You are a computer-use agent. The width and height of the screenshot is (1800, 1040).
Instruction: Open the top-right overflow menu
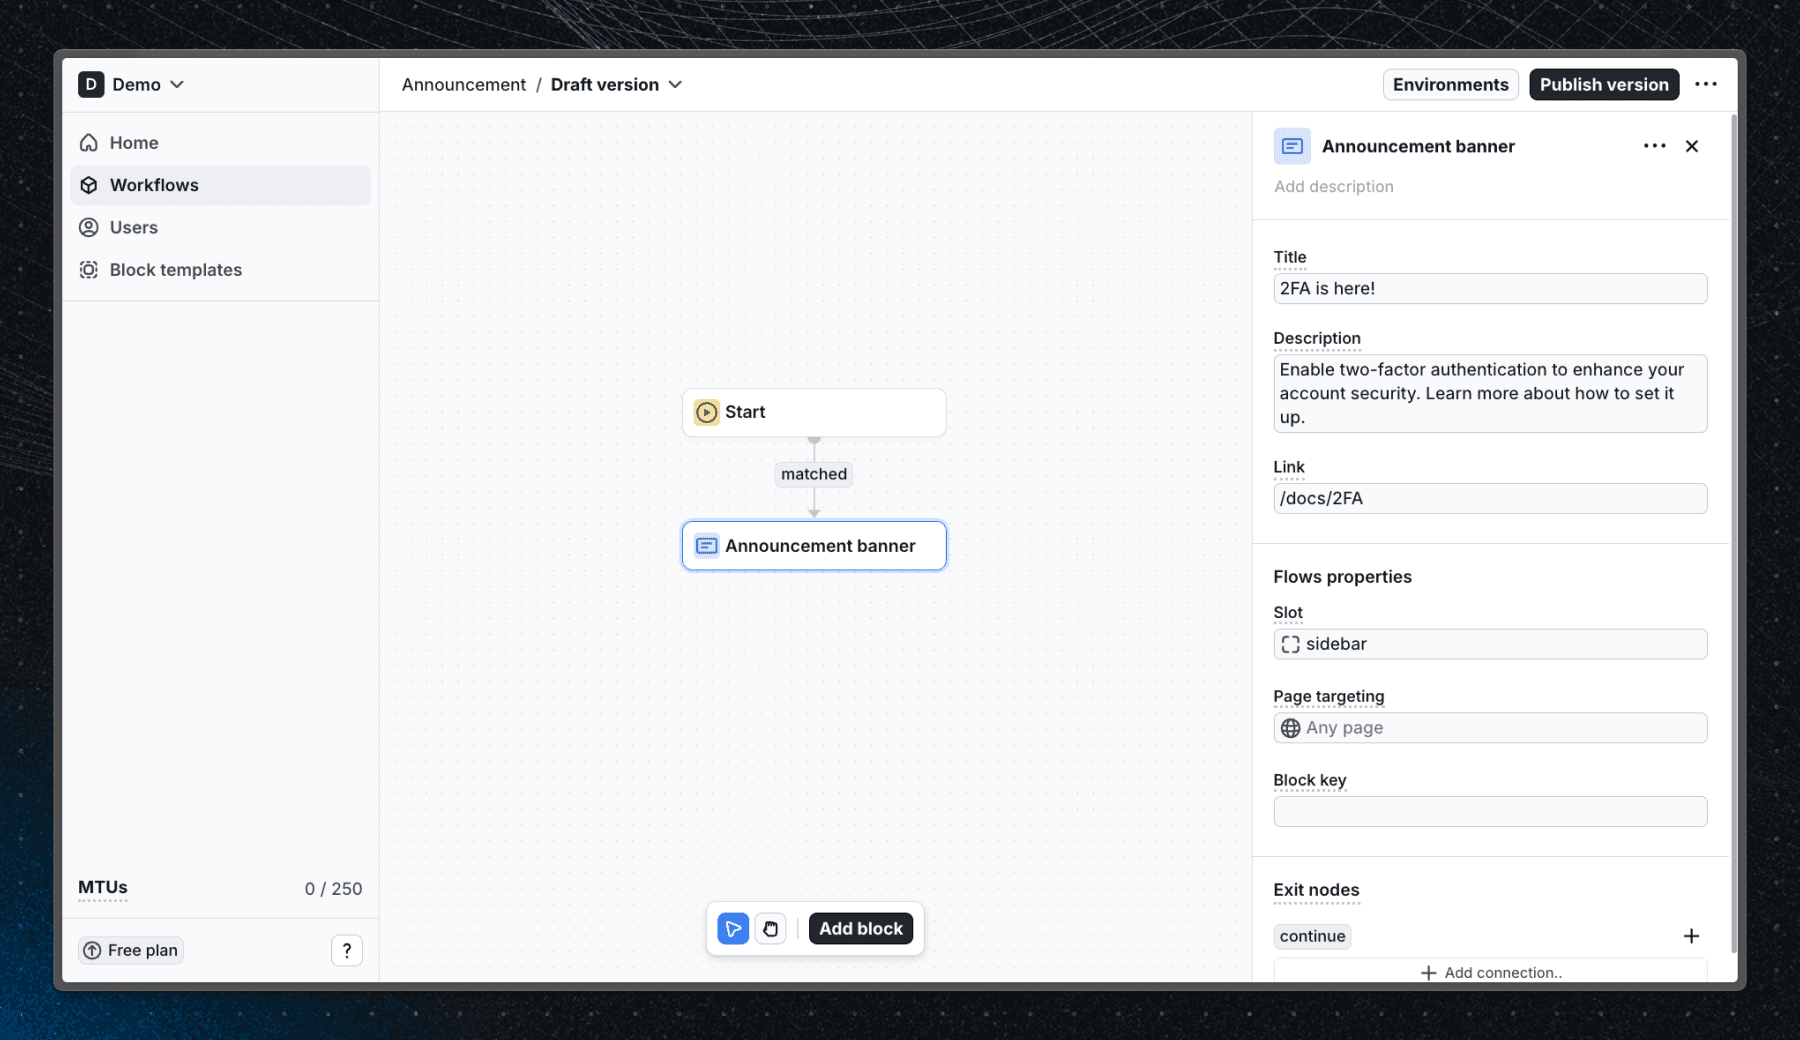click(x=1707, y=84)
